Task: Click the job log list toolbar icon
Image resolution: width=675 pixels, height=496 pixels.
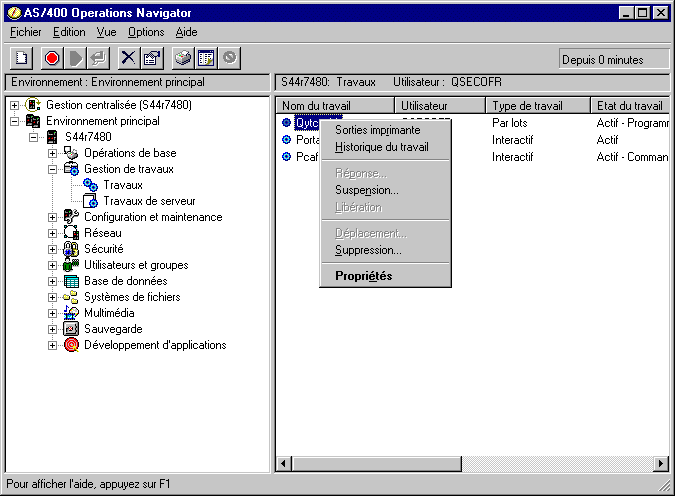Action: click(x=206, y=58)
